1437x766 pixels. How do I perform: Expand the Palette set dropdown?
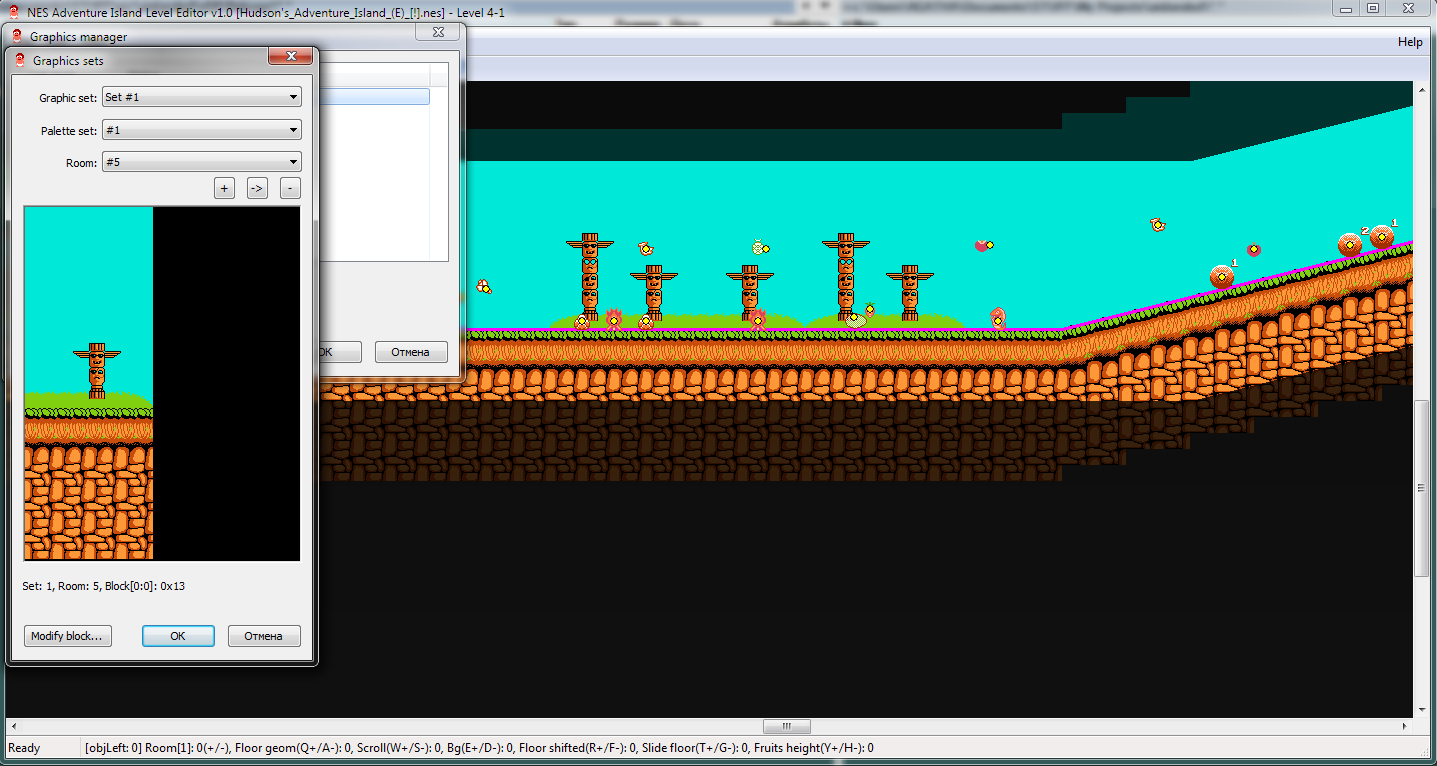point(202,130)
